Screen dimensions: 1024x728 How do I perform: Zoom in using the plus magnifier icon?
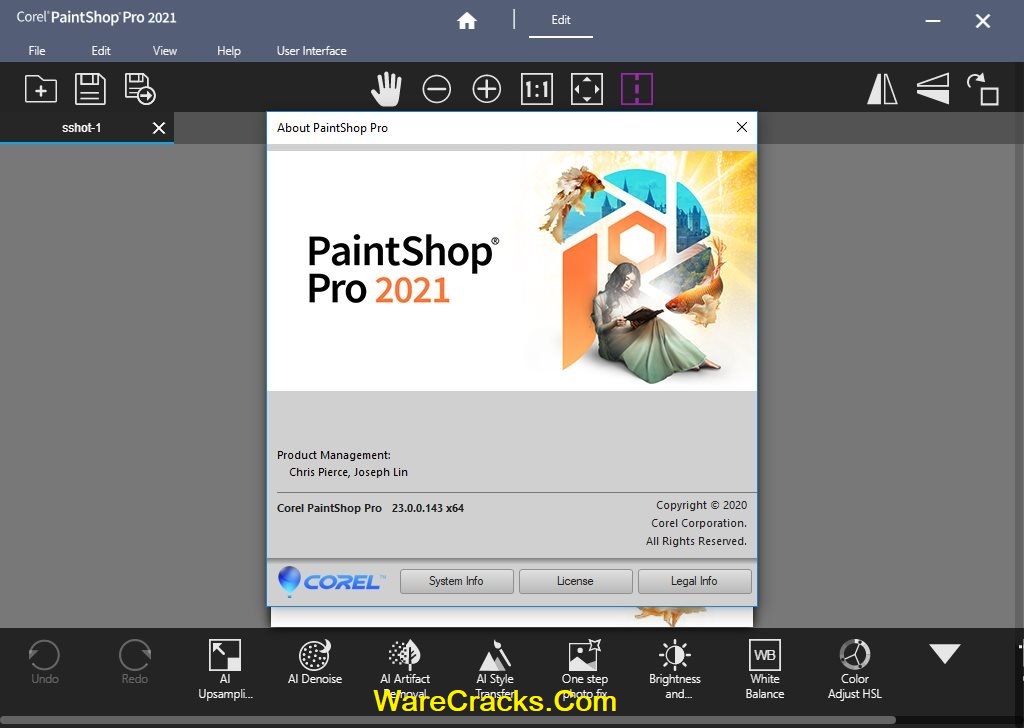(x=486, y=88)
